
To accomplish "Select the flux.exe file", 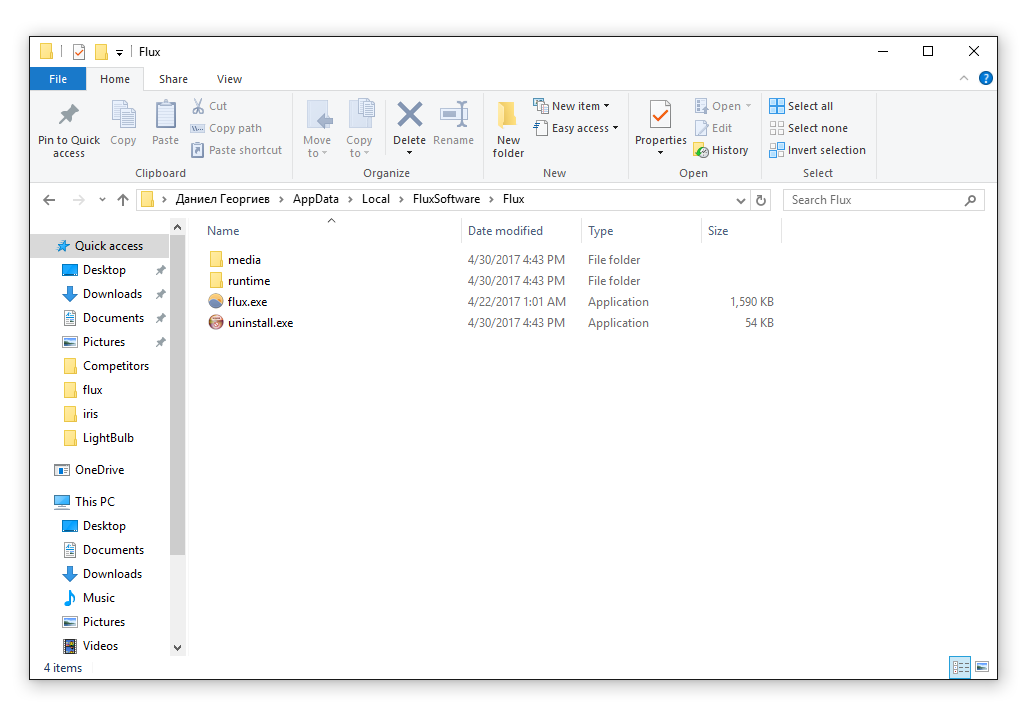I will pos(247,302).
